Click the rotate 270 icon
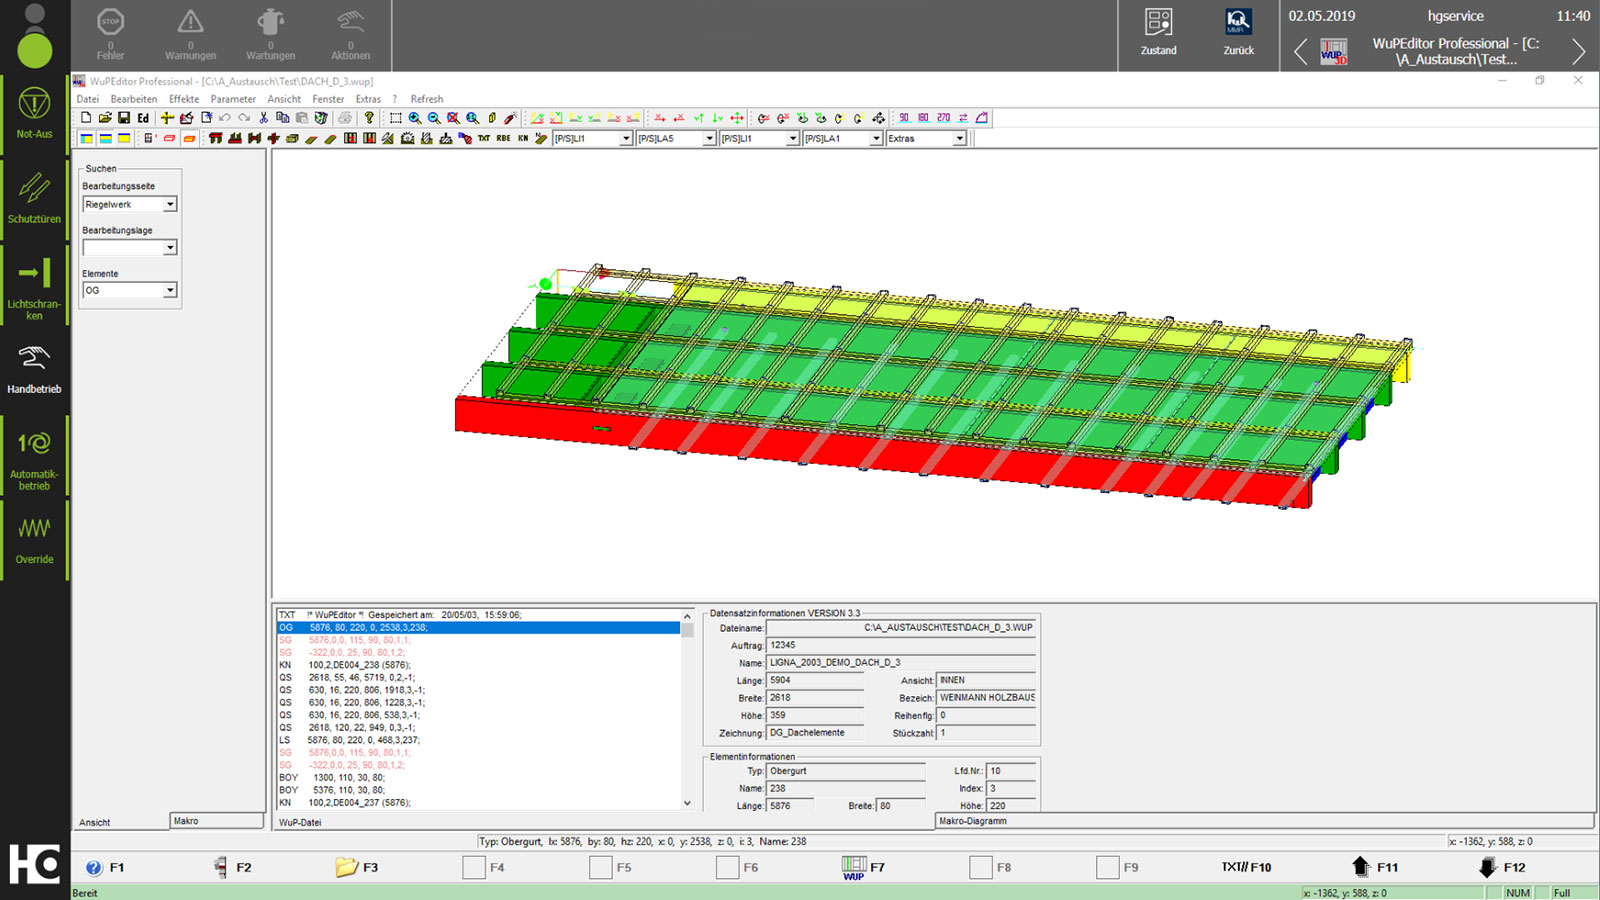Screen dimensions: 1600x900 [943, 118]
